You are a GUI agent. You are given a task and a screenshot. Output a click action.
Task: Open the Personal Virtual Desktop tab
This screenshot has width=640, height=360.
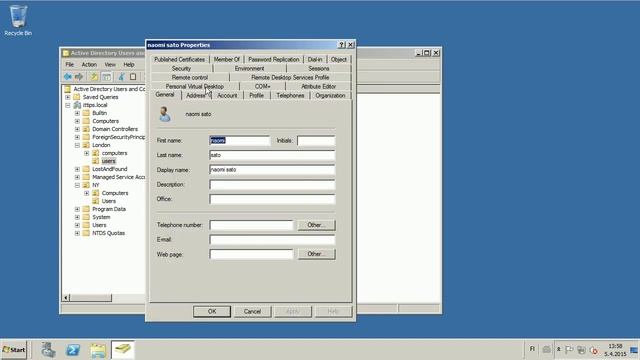click(x=195, y=87)
